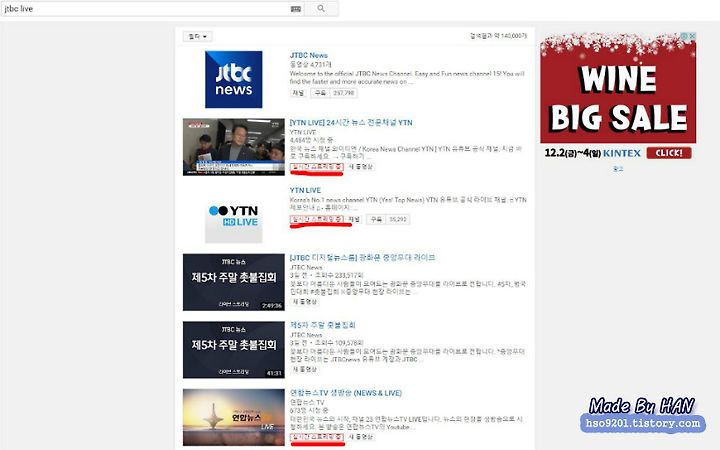Viewport: 720px width, 450px height.
Task: Close the Wine Big Sale ad
Action: (692, 36)
